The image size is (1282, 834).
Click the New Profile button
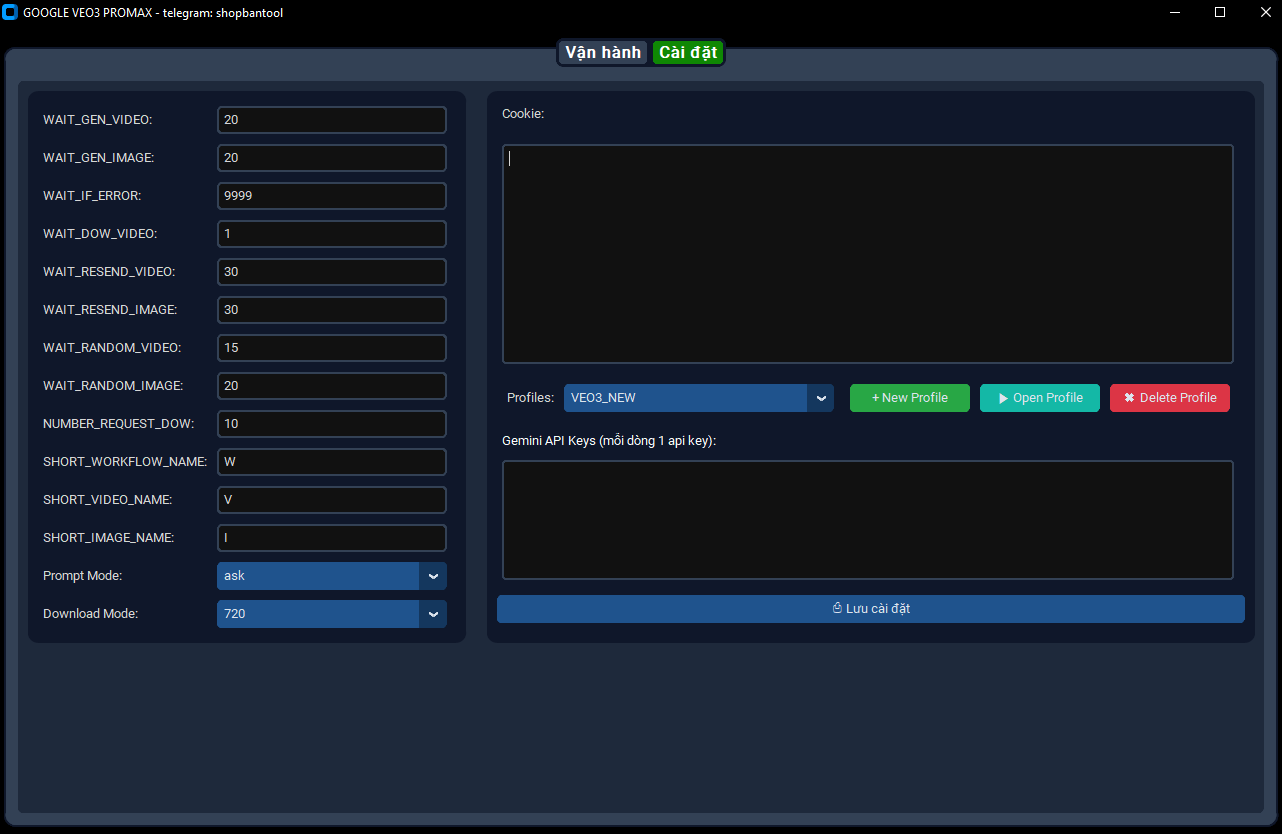pos(909,397)
